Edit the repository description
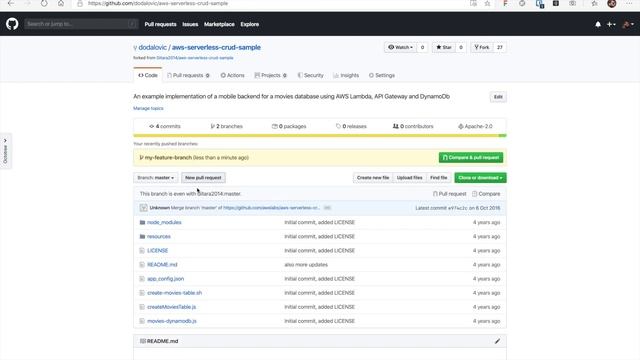Viewport: 640px width, 360px height. coord(498,97)
